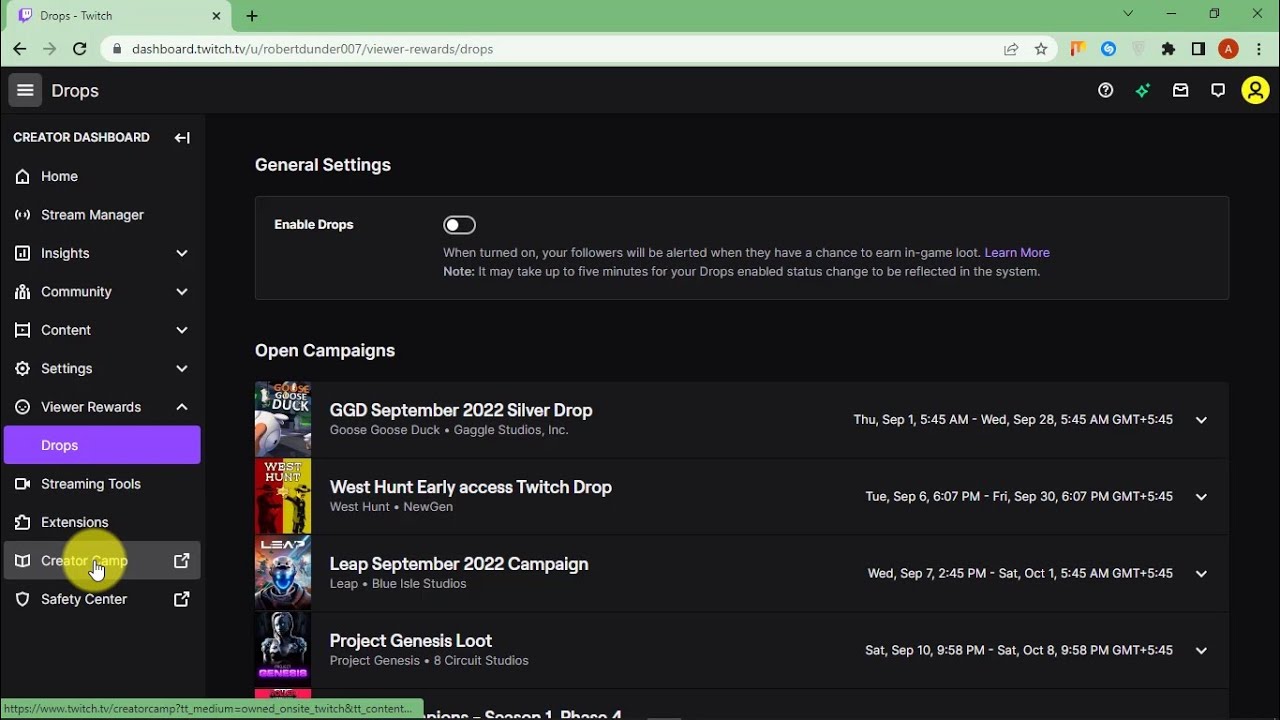Open the browser Extensions puzzle icon
Image resolution: width=1280 pixels, height=720 pixels.
tap(1168, 49)
